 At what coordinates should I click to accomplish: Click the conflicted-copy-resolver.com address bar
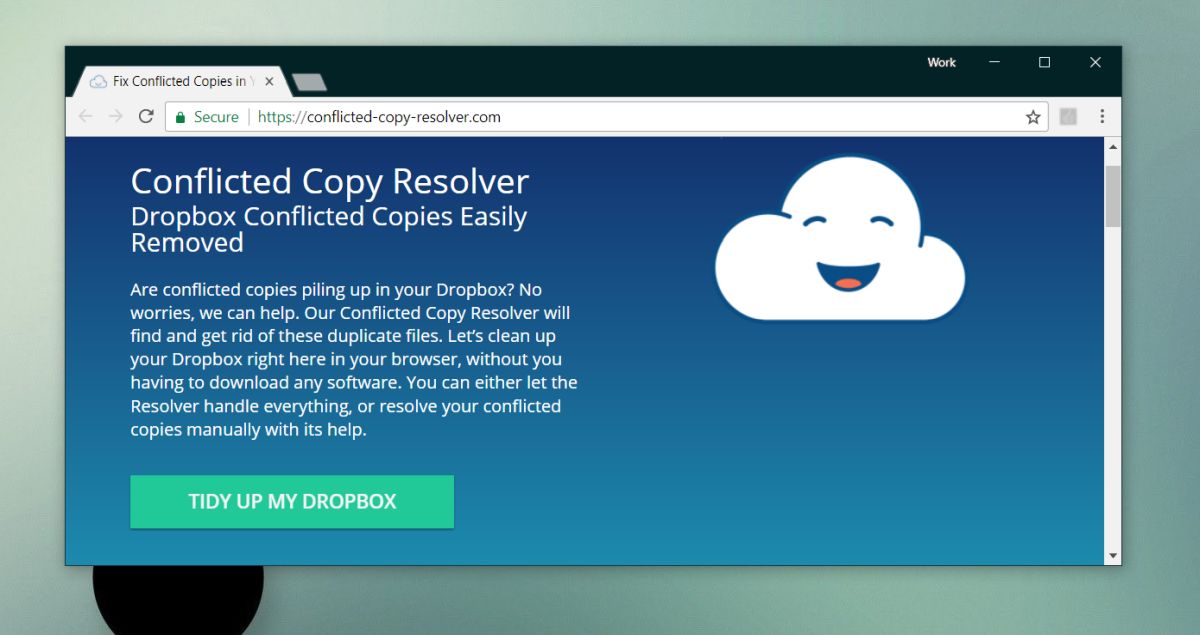click(x=608, y=117)
